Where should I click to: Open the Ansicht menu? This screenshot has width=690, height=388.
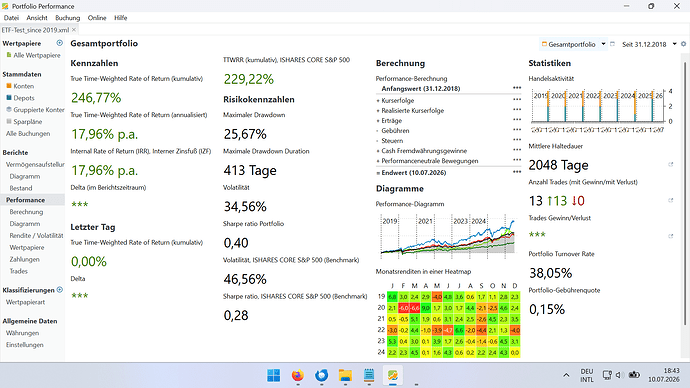(x=37, y=18)
